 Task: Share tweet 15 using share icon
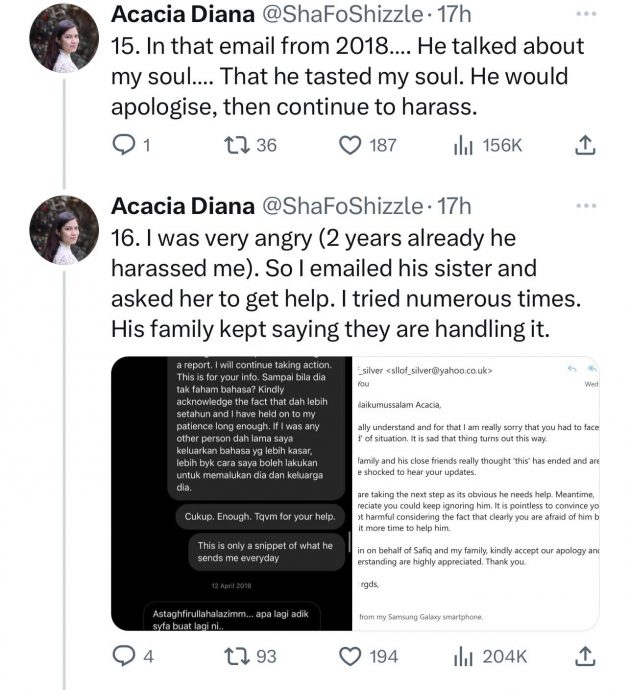pyautogui.click(x=585, y=146)
